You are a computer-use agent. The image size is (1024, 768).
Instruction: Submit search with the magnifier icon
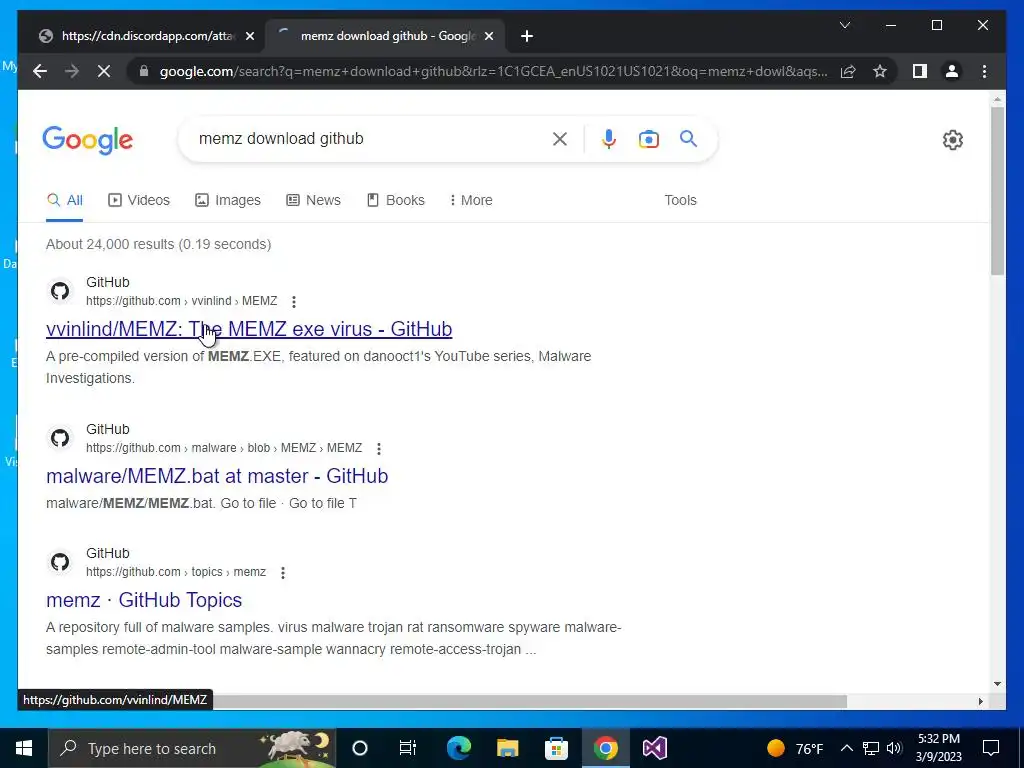tap(688, 138)
